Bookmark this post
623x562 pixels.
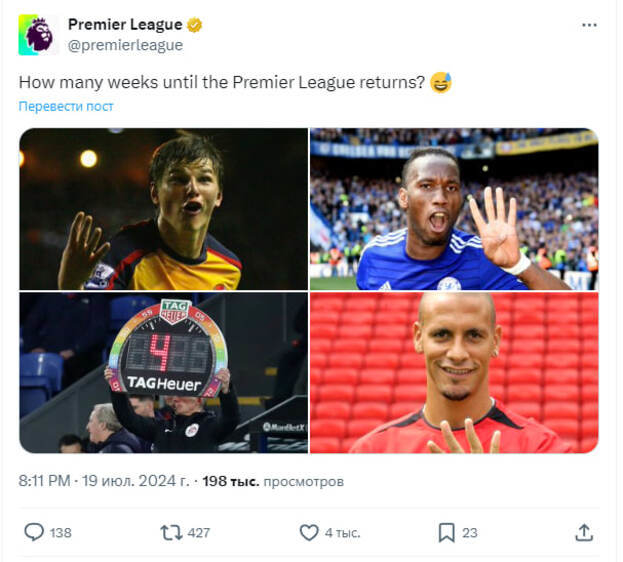(x=446, y=532)
